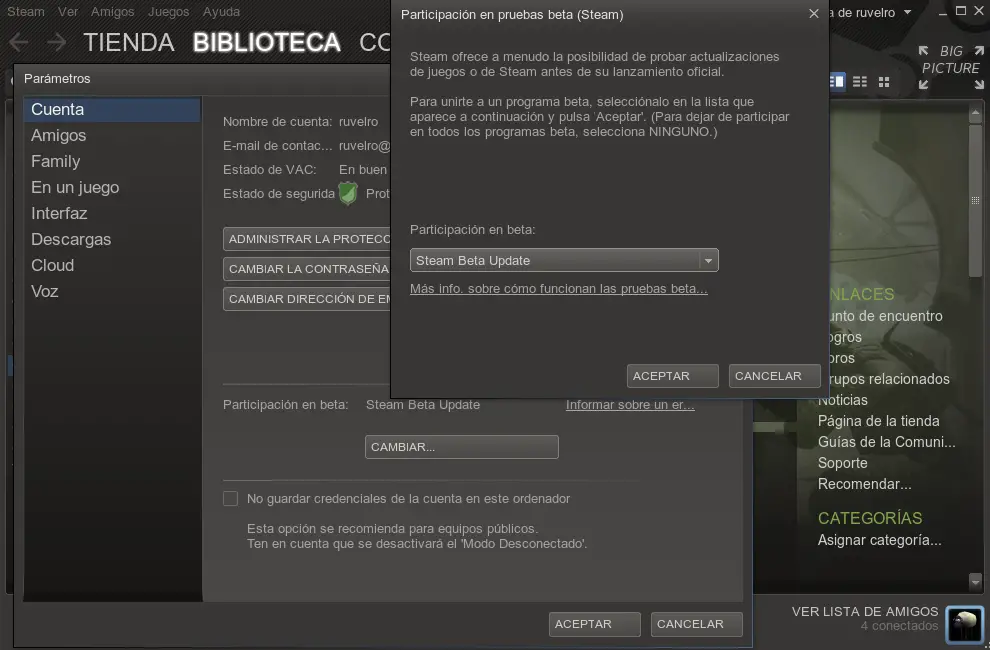Select Cuenta settings category
990x650 pixels.
112,109
